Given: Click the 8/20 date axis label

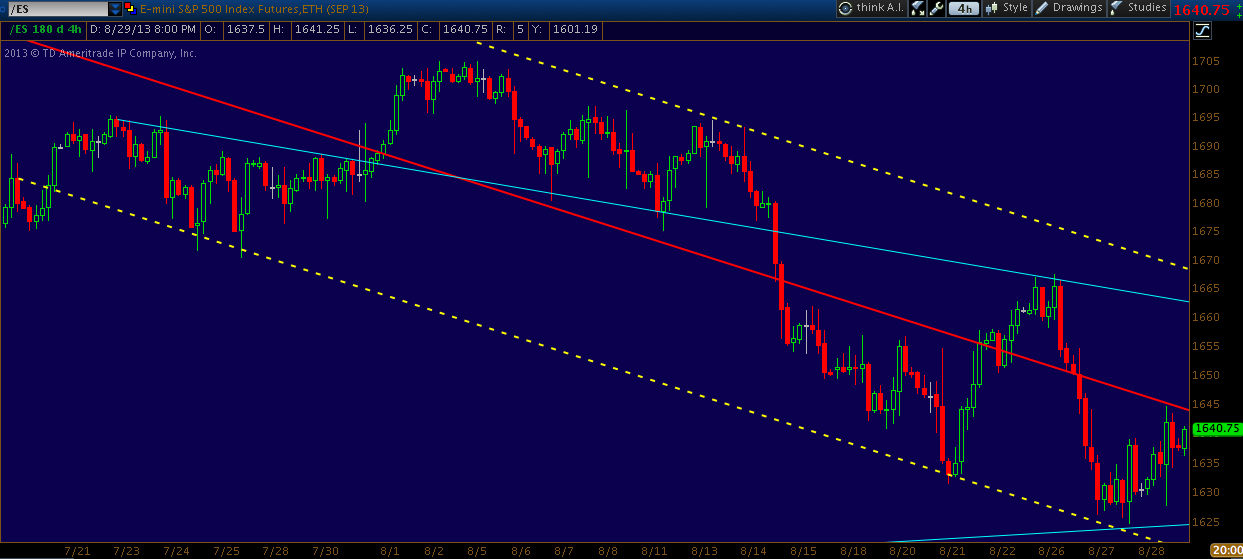Looking at the screenshot, I should point(902,551).
